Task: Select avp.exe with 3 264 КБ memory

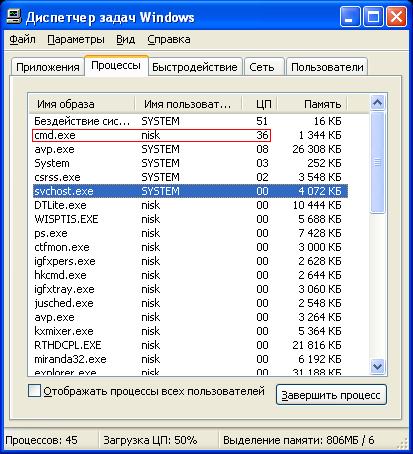Action: point(190,317)
